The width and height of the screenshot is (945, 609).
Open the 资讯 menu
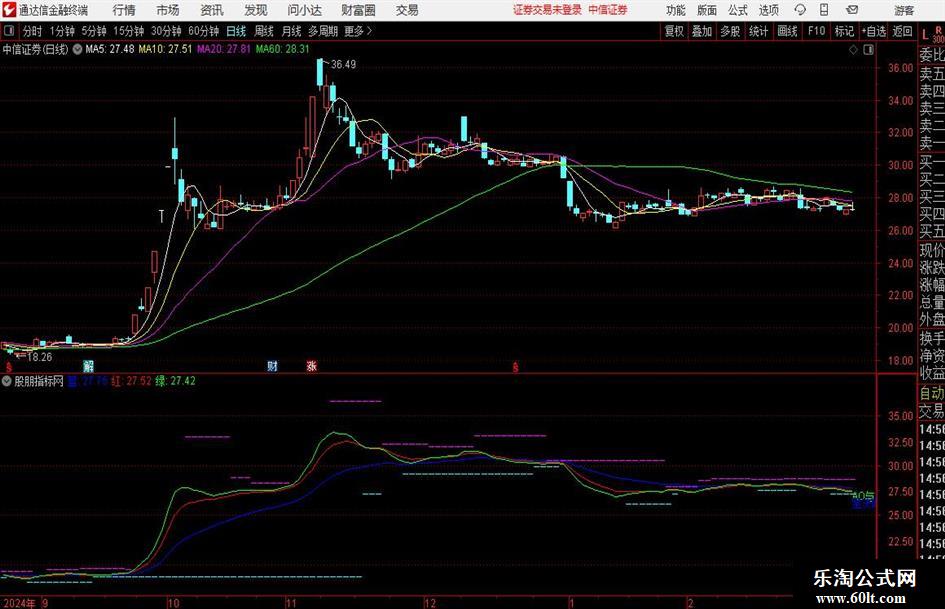point(212,10)
